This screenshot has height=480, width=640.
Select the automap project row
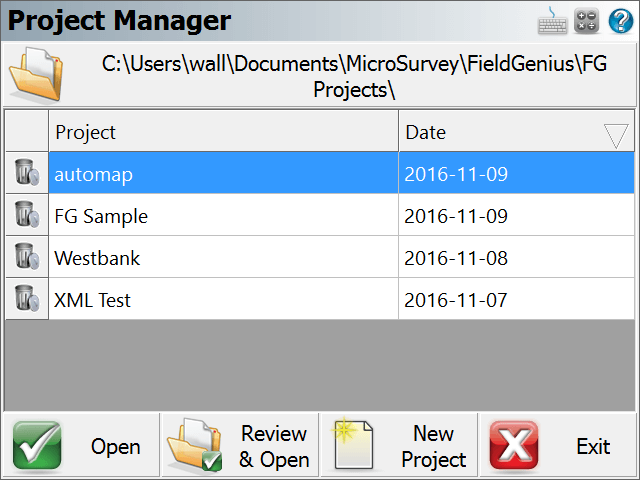tap(341, 173)
